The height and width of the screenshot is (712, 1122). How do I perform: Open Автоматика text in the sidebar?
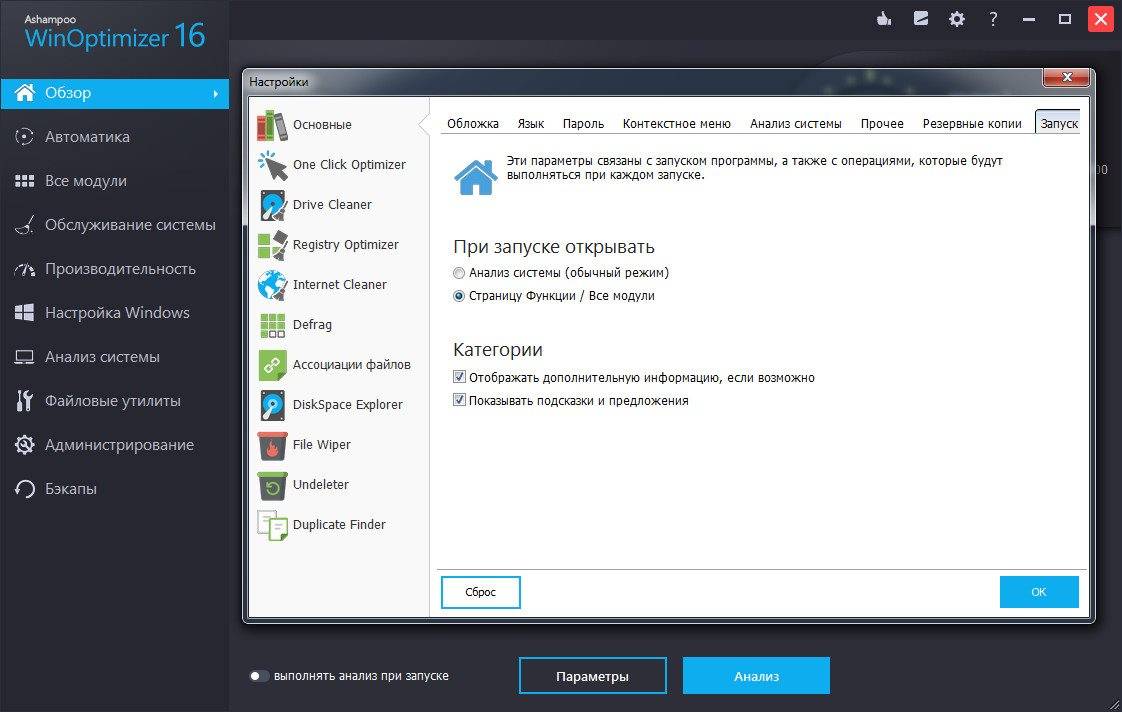(87, 137)
